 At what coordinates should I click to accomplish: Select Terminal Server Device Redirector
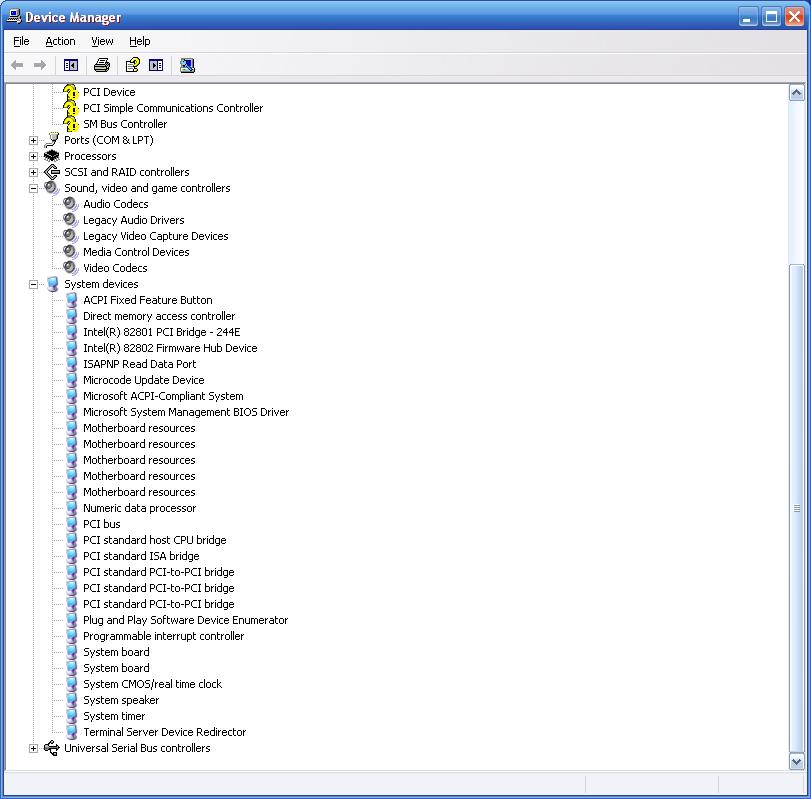tap(164, 732)
